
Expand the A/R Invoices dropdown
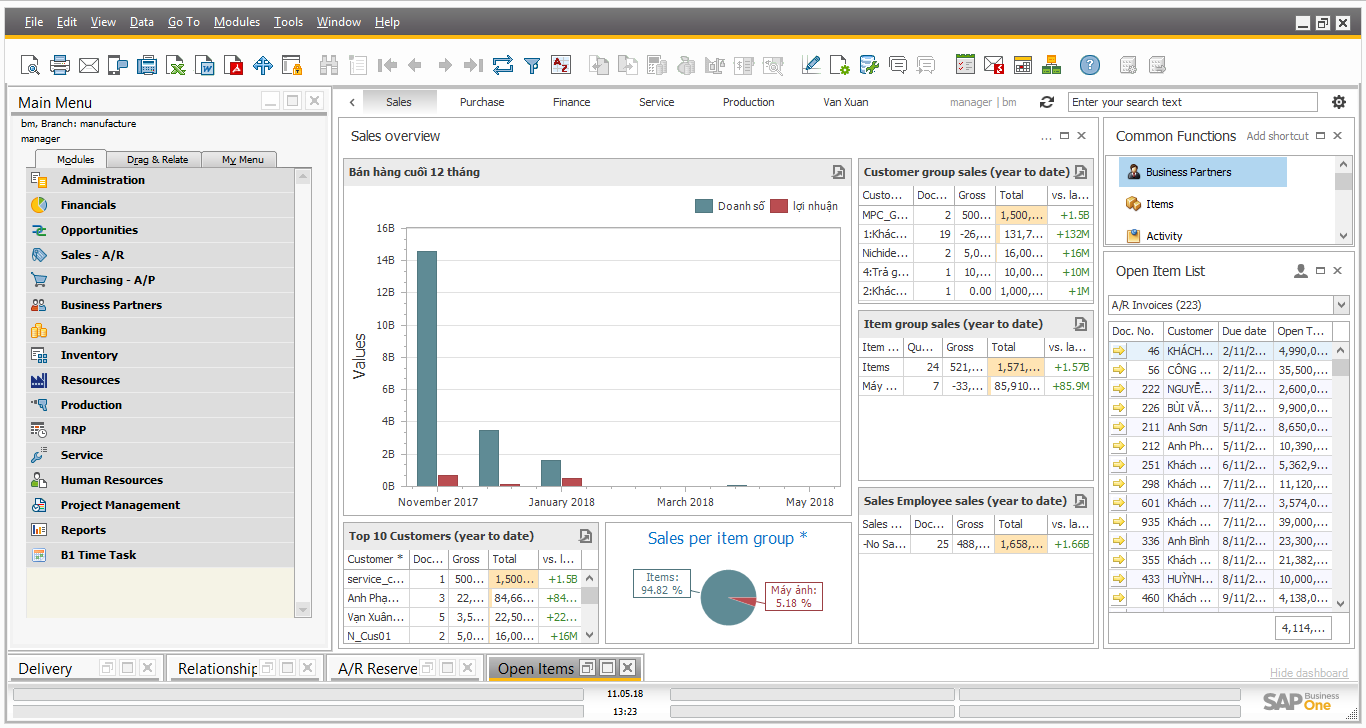1340,305
